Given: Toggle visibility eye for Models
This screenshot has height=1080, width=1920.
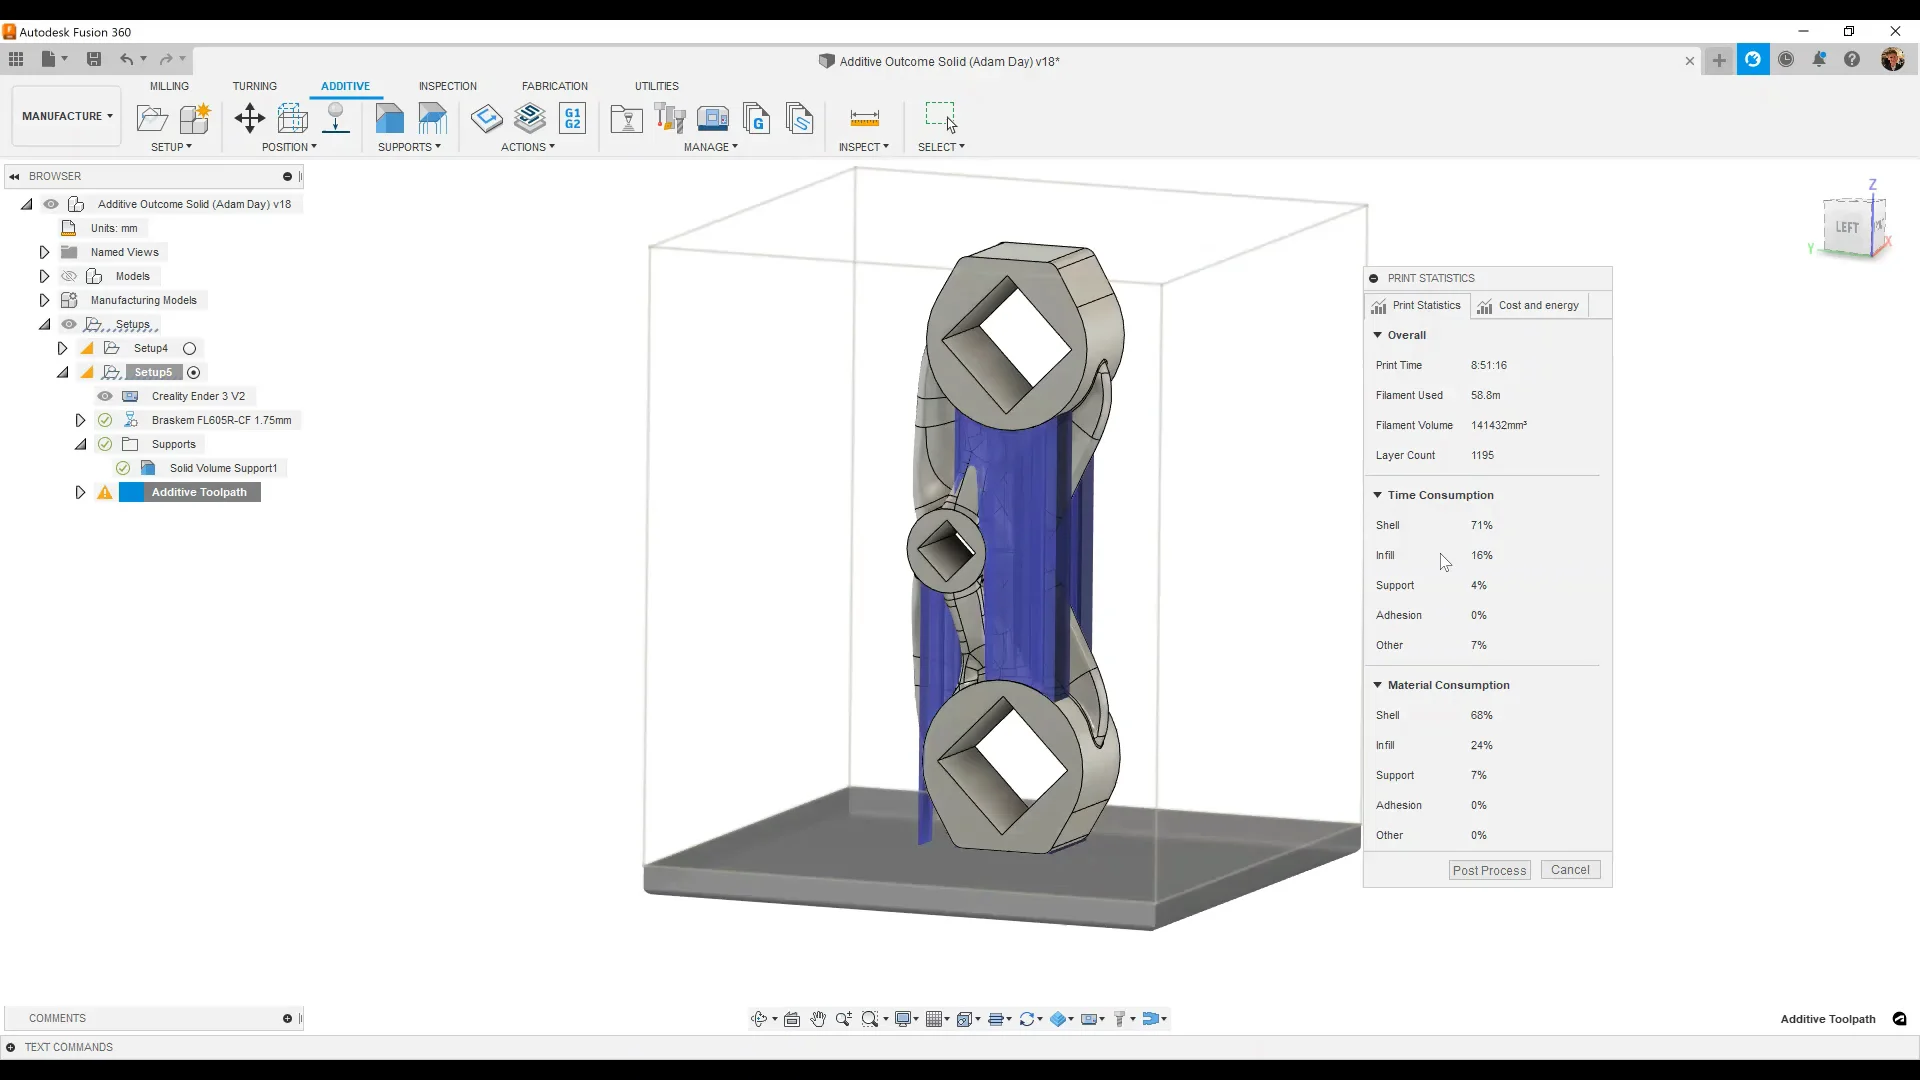Looking at the screenshot, I should tap(69, 276).
